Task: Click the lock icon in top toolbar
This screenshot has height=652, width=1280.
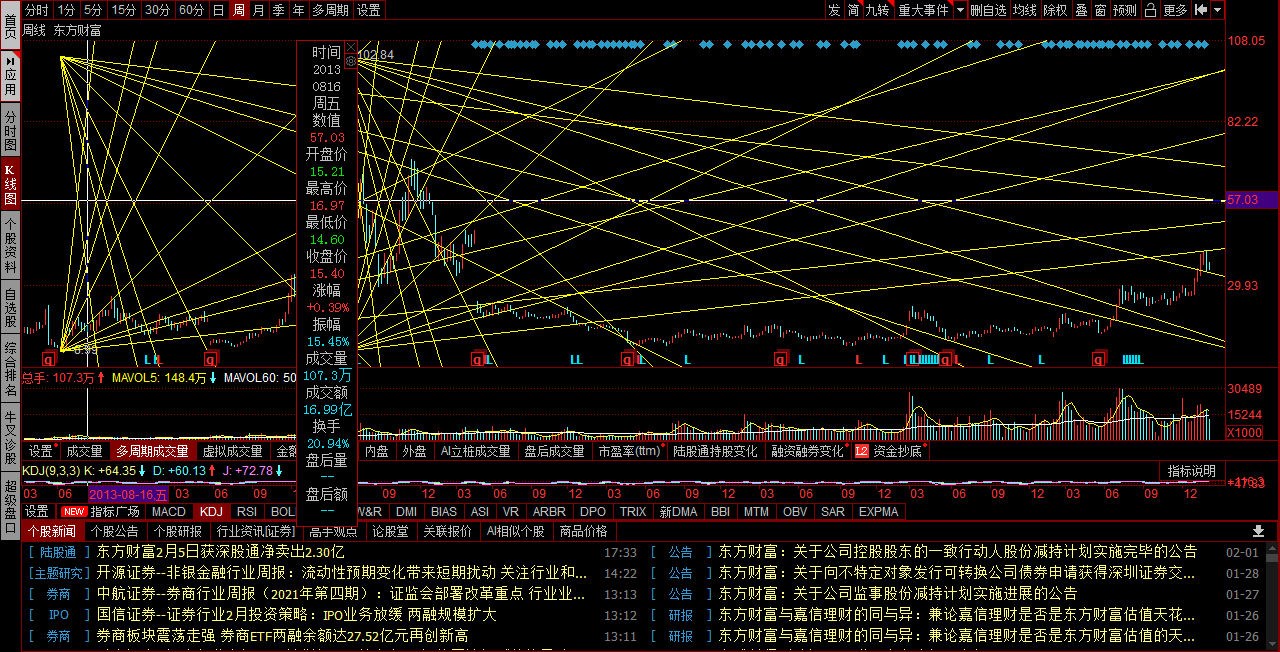Action: 1151,10
